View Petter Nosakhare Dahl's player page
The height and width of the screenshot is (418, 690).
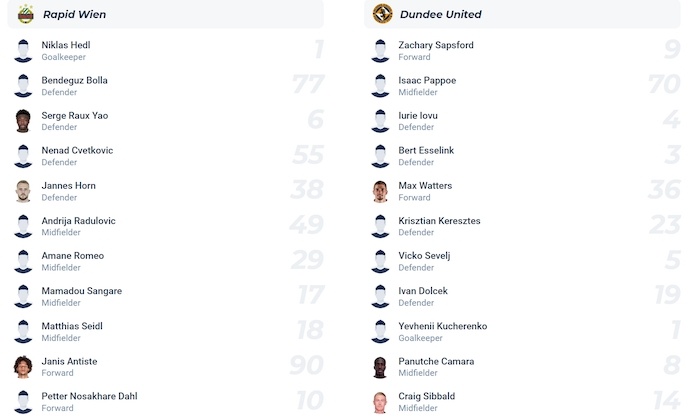(x=89, y=396)
